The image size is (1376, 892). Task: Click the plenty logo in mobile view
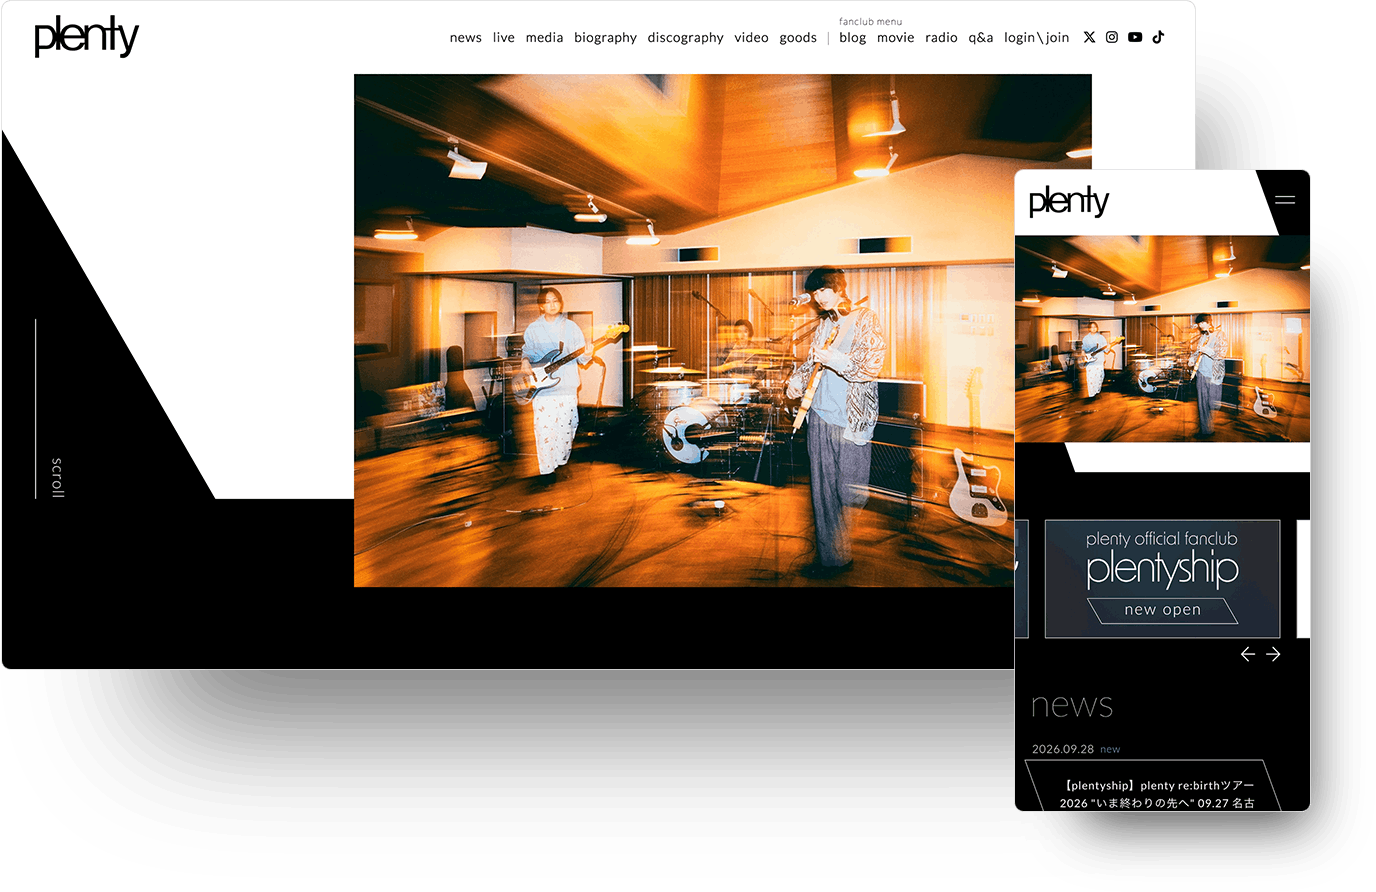coord(1069,201)
